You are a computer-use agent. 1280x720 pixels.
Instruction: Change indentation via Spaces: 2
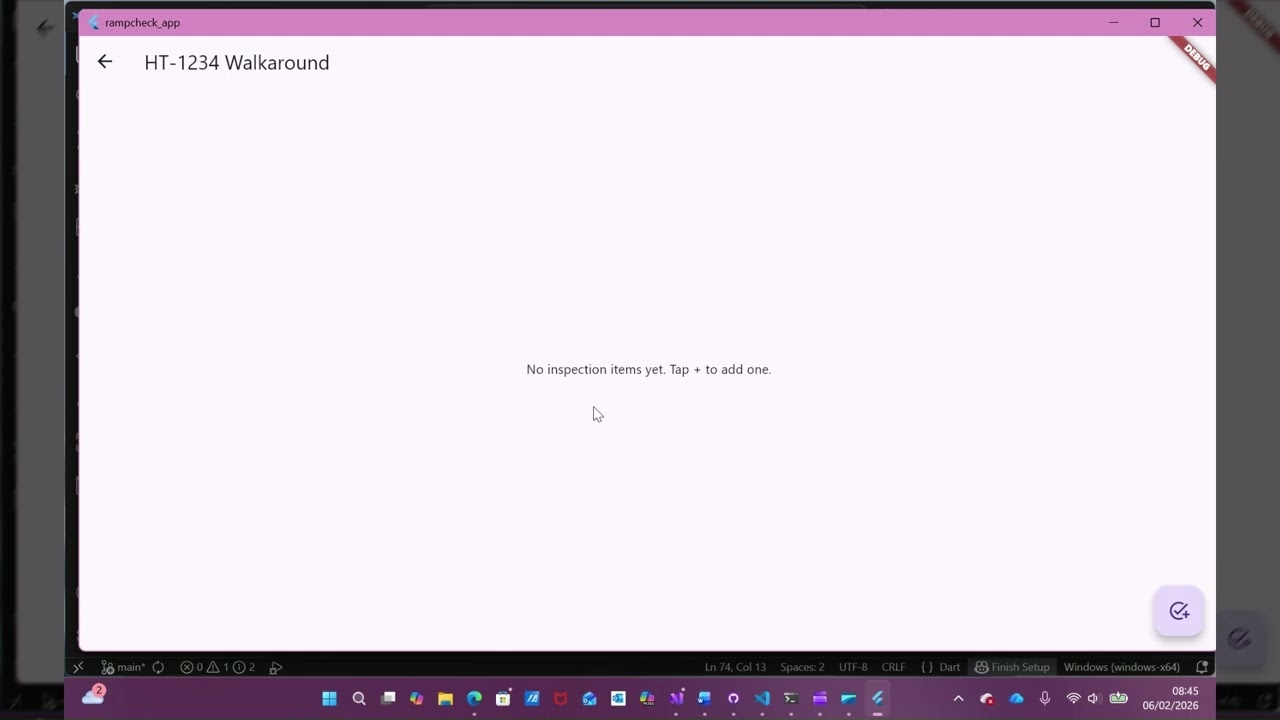click(x=802, y=667)
